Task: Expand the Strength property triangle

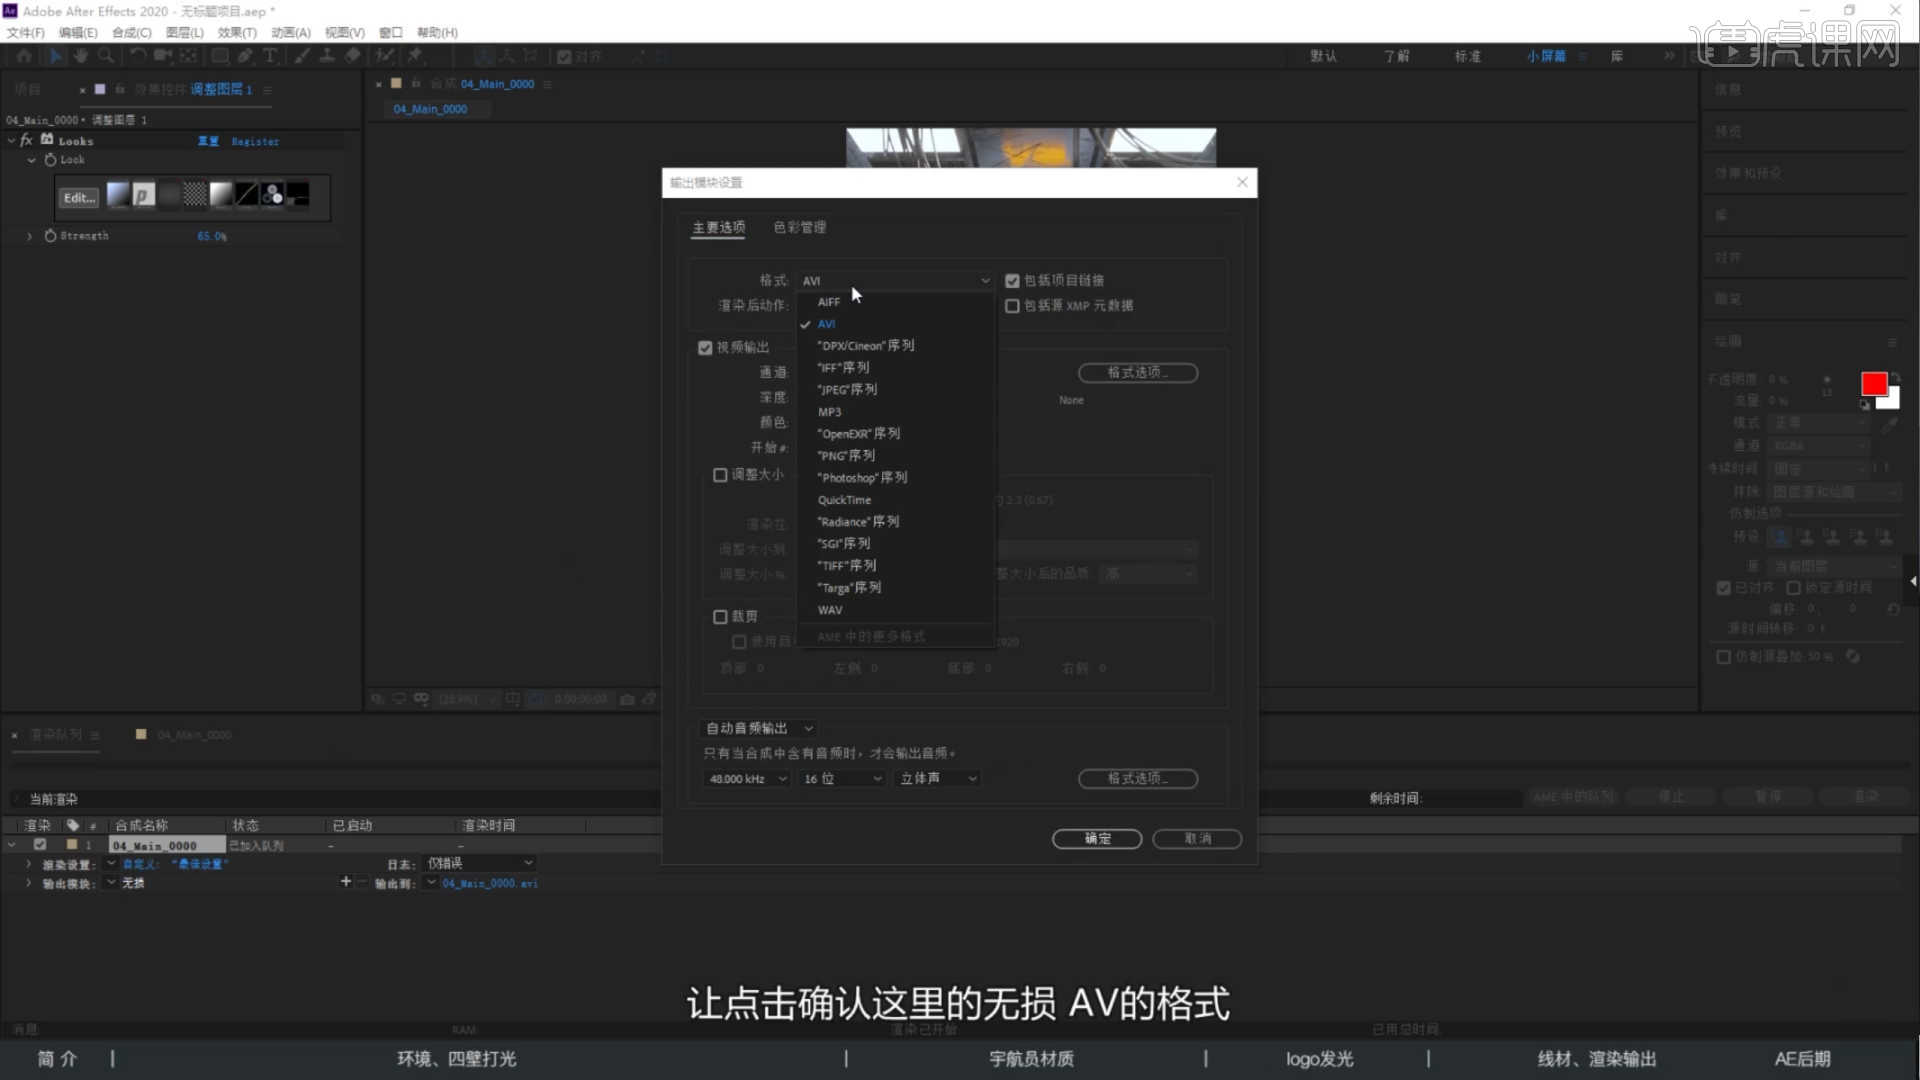Action: (29, 237)
